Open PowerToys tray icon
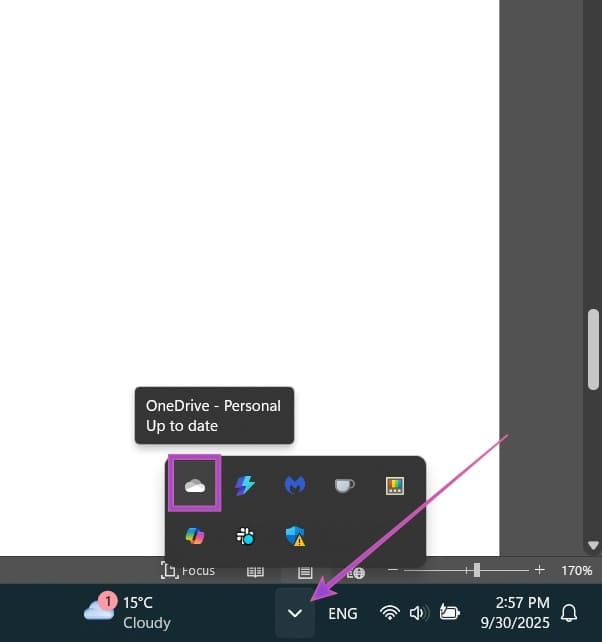Image resolution: width=602 pixels, height=642 pixels. pyautogui.click(x=395, y=485)
